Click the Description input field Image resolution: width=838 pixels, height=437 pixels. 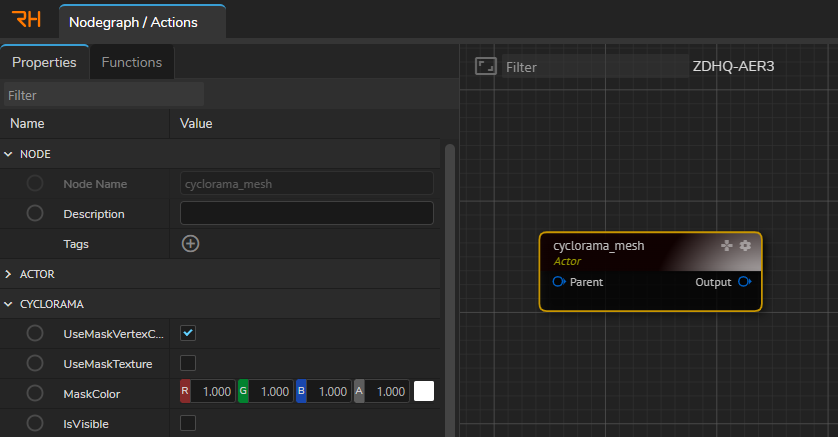[x=306, y=213]
